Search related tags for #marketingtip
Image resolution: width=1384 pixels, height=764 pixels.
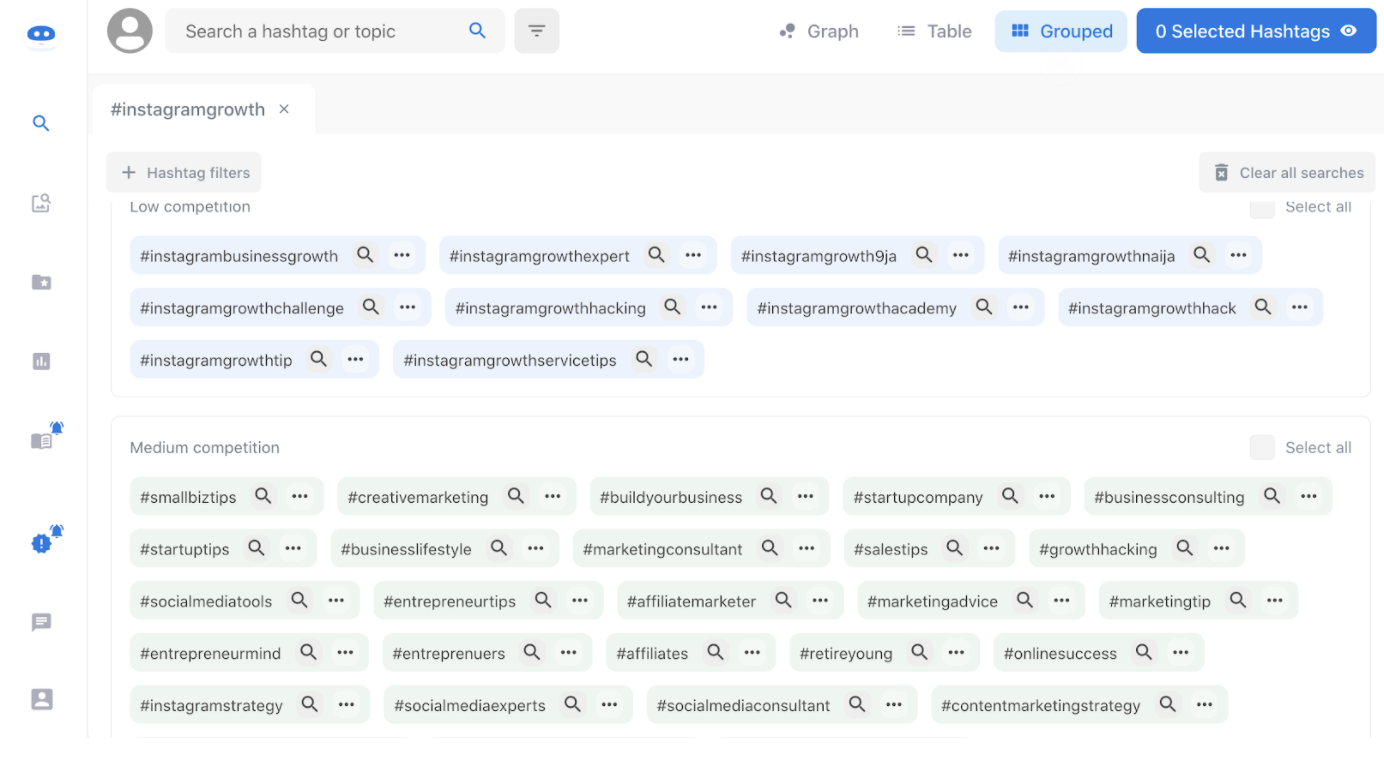pos(1238,600)
